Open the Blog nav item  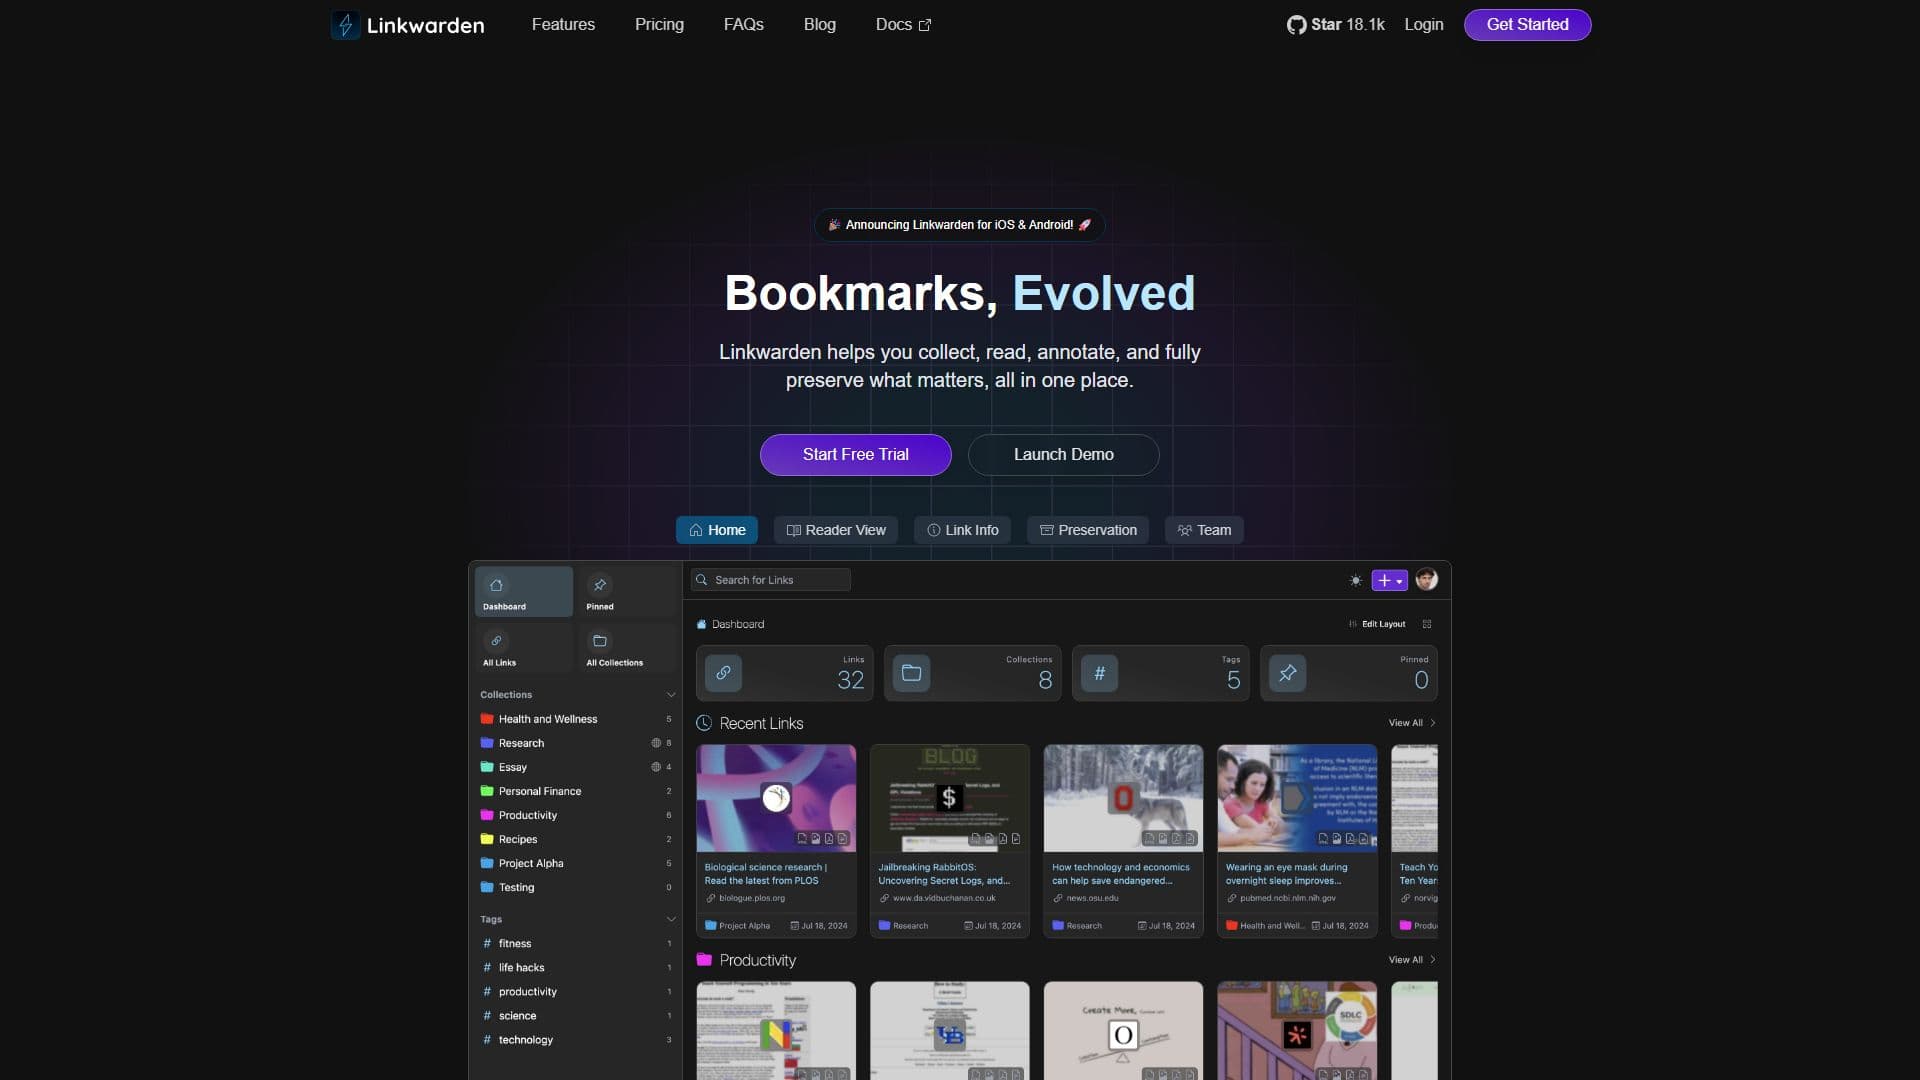tap(820, 25)
